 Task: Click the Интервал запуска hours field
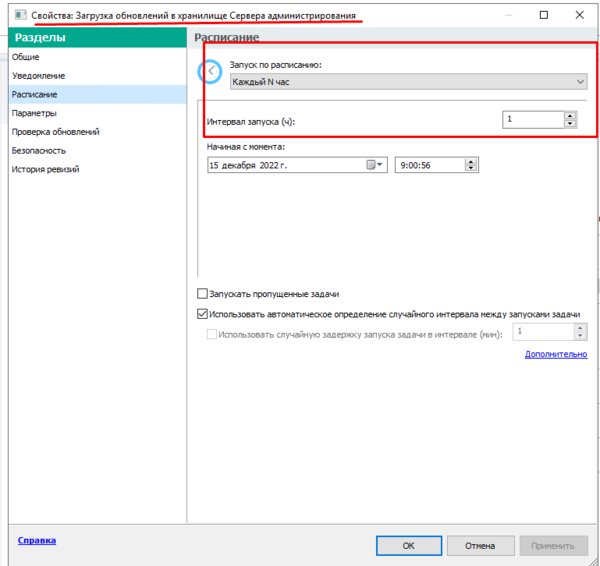pos(533,119)
